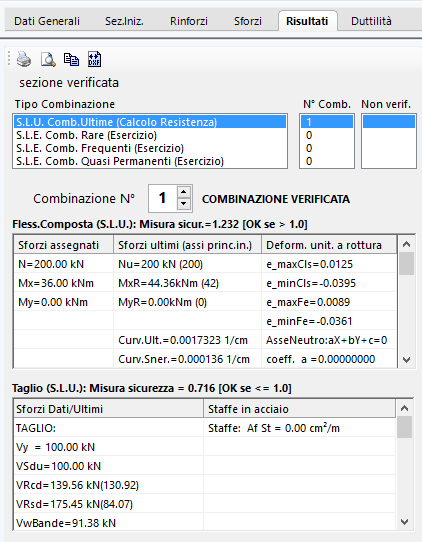422x542 pixels.
Task: Click the Staffe in acciaio header
Action: point(299,409)
